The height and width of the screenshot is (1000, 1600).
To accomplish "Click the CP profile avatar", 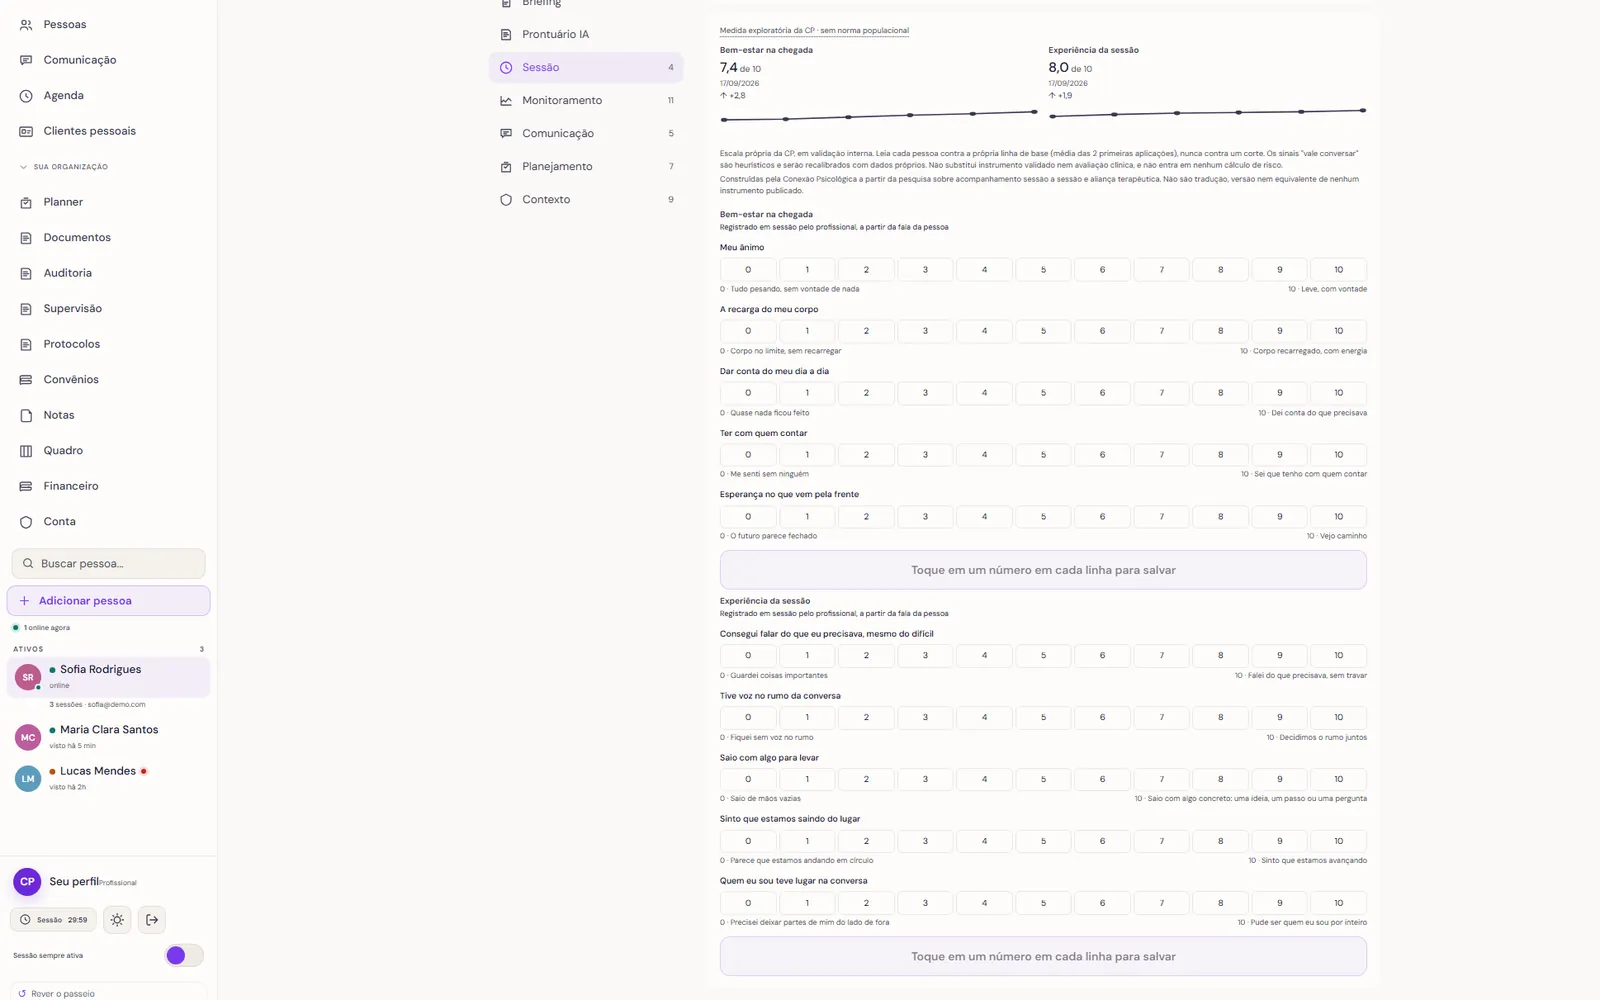I will pos(27,882).
